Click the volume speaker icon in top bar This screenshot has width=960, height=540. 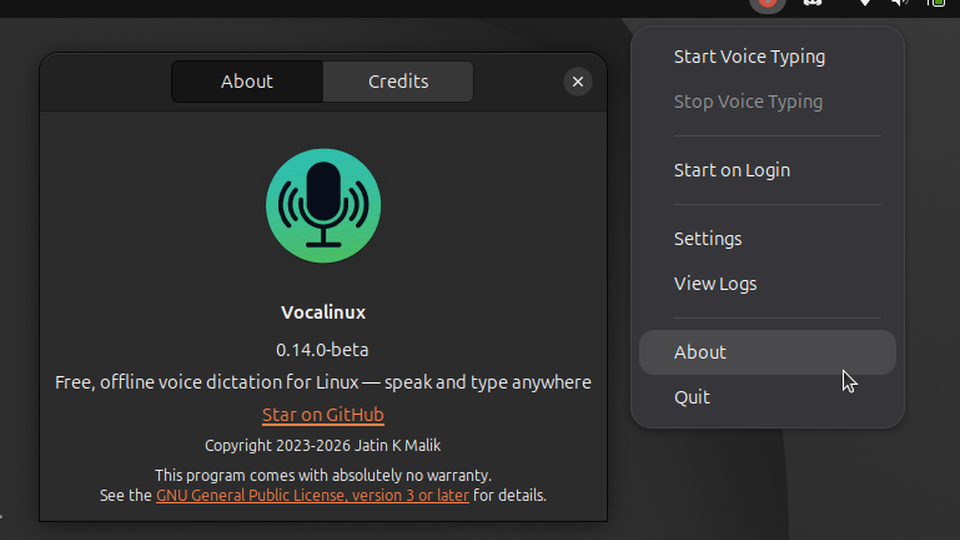[899, 3]
